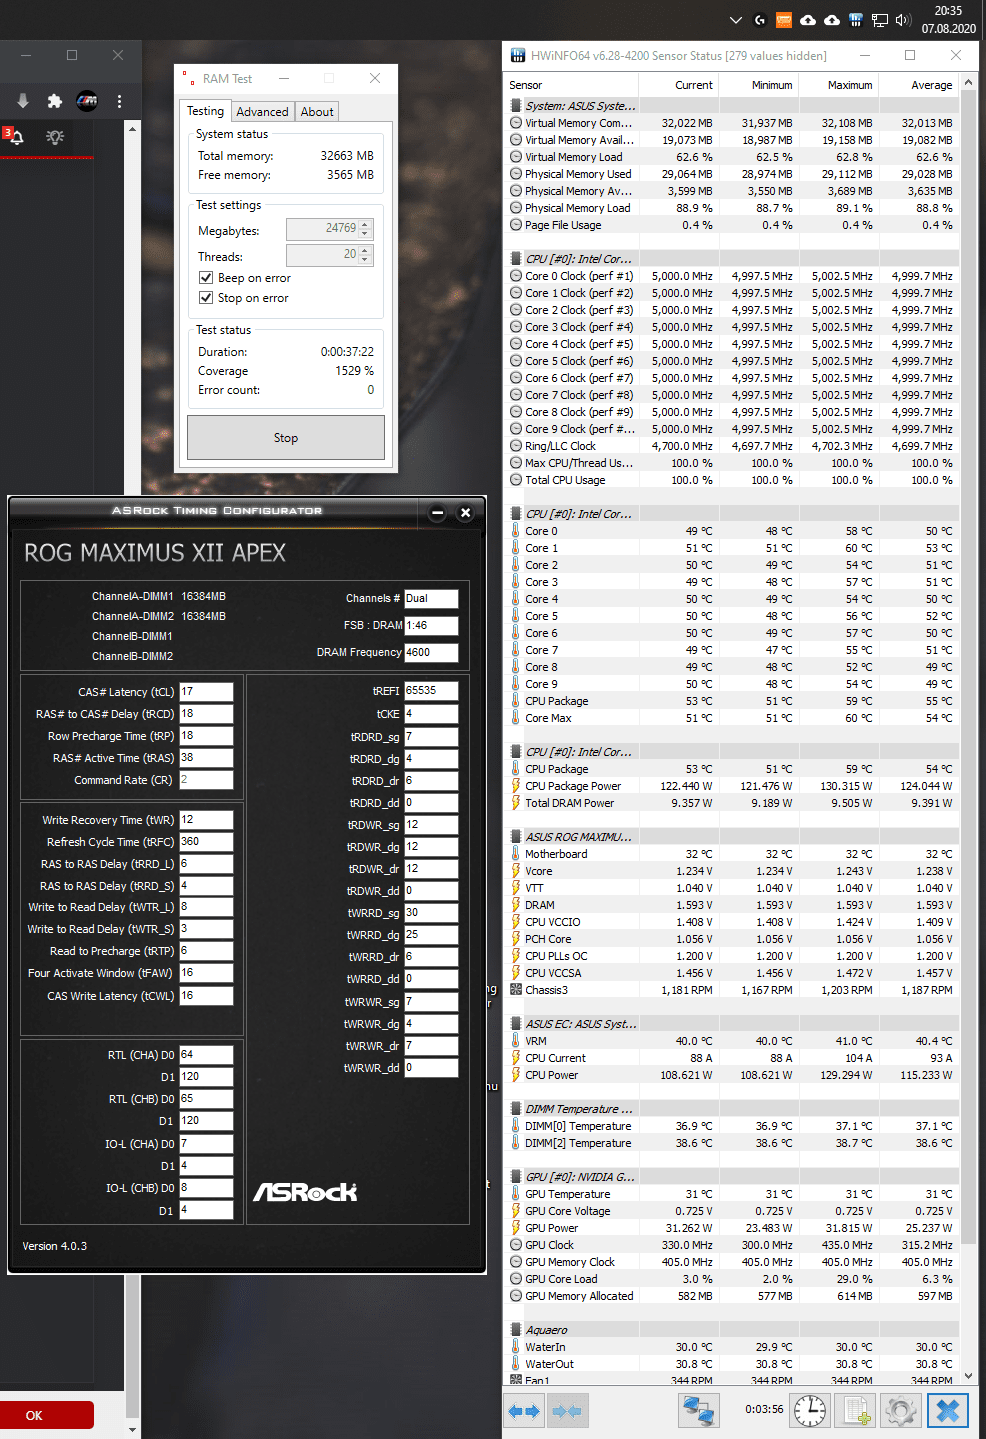Viewport: 986px width, 1439px height.
Task: Open orange tray application icon
Action: 784,20
